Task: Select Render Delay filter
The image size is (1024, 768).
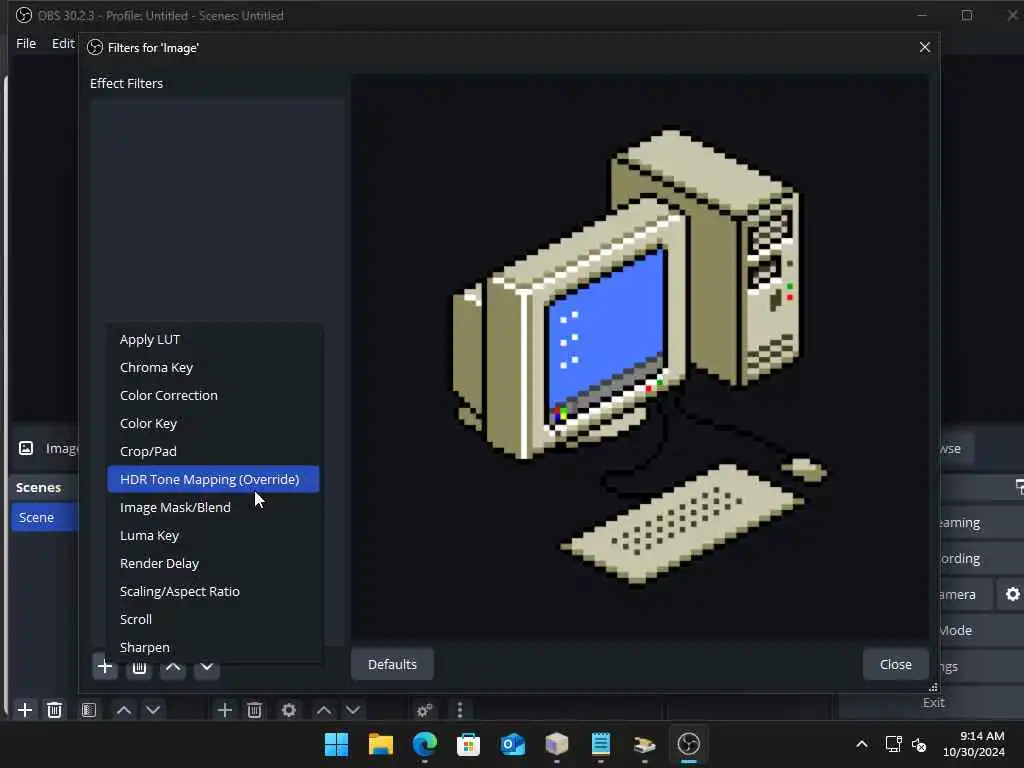Action: (x=213, y=564)
